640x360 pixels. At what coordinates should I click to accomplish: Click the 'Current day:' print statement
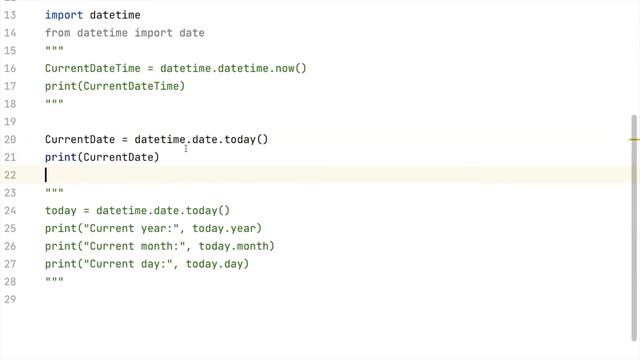click(147, 264)
